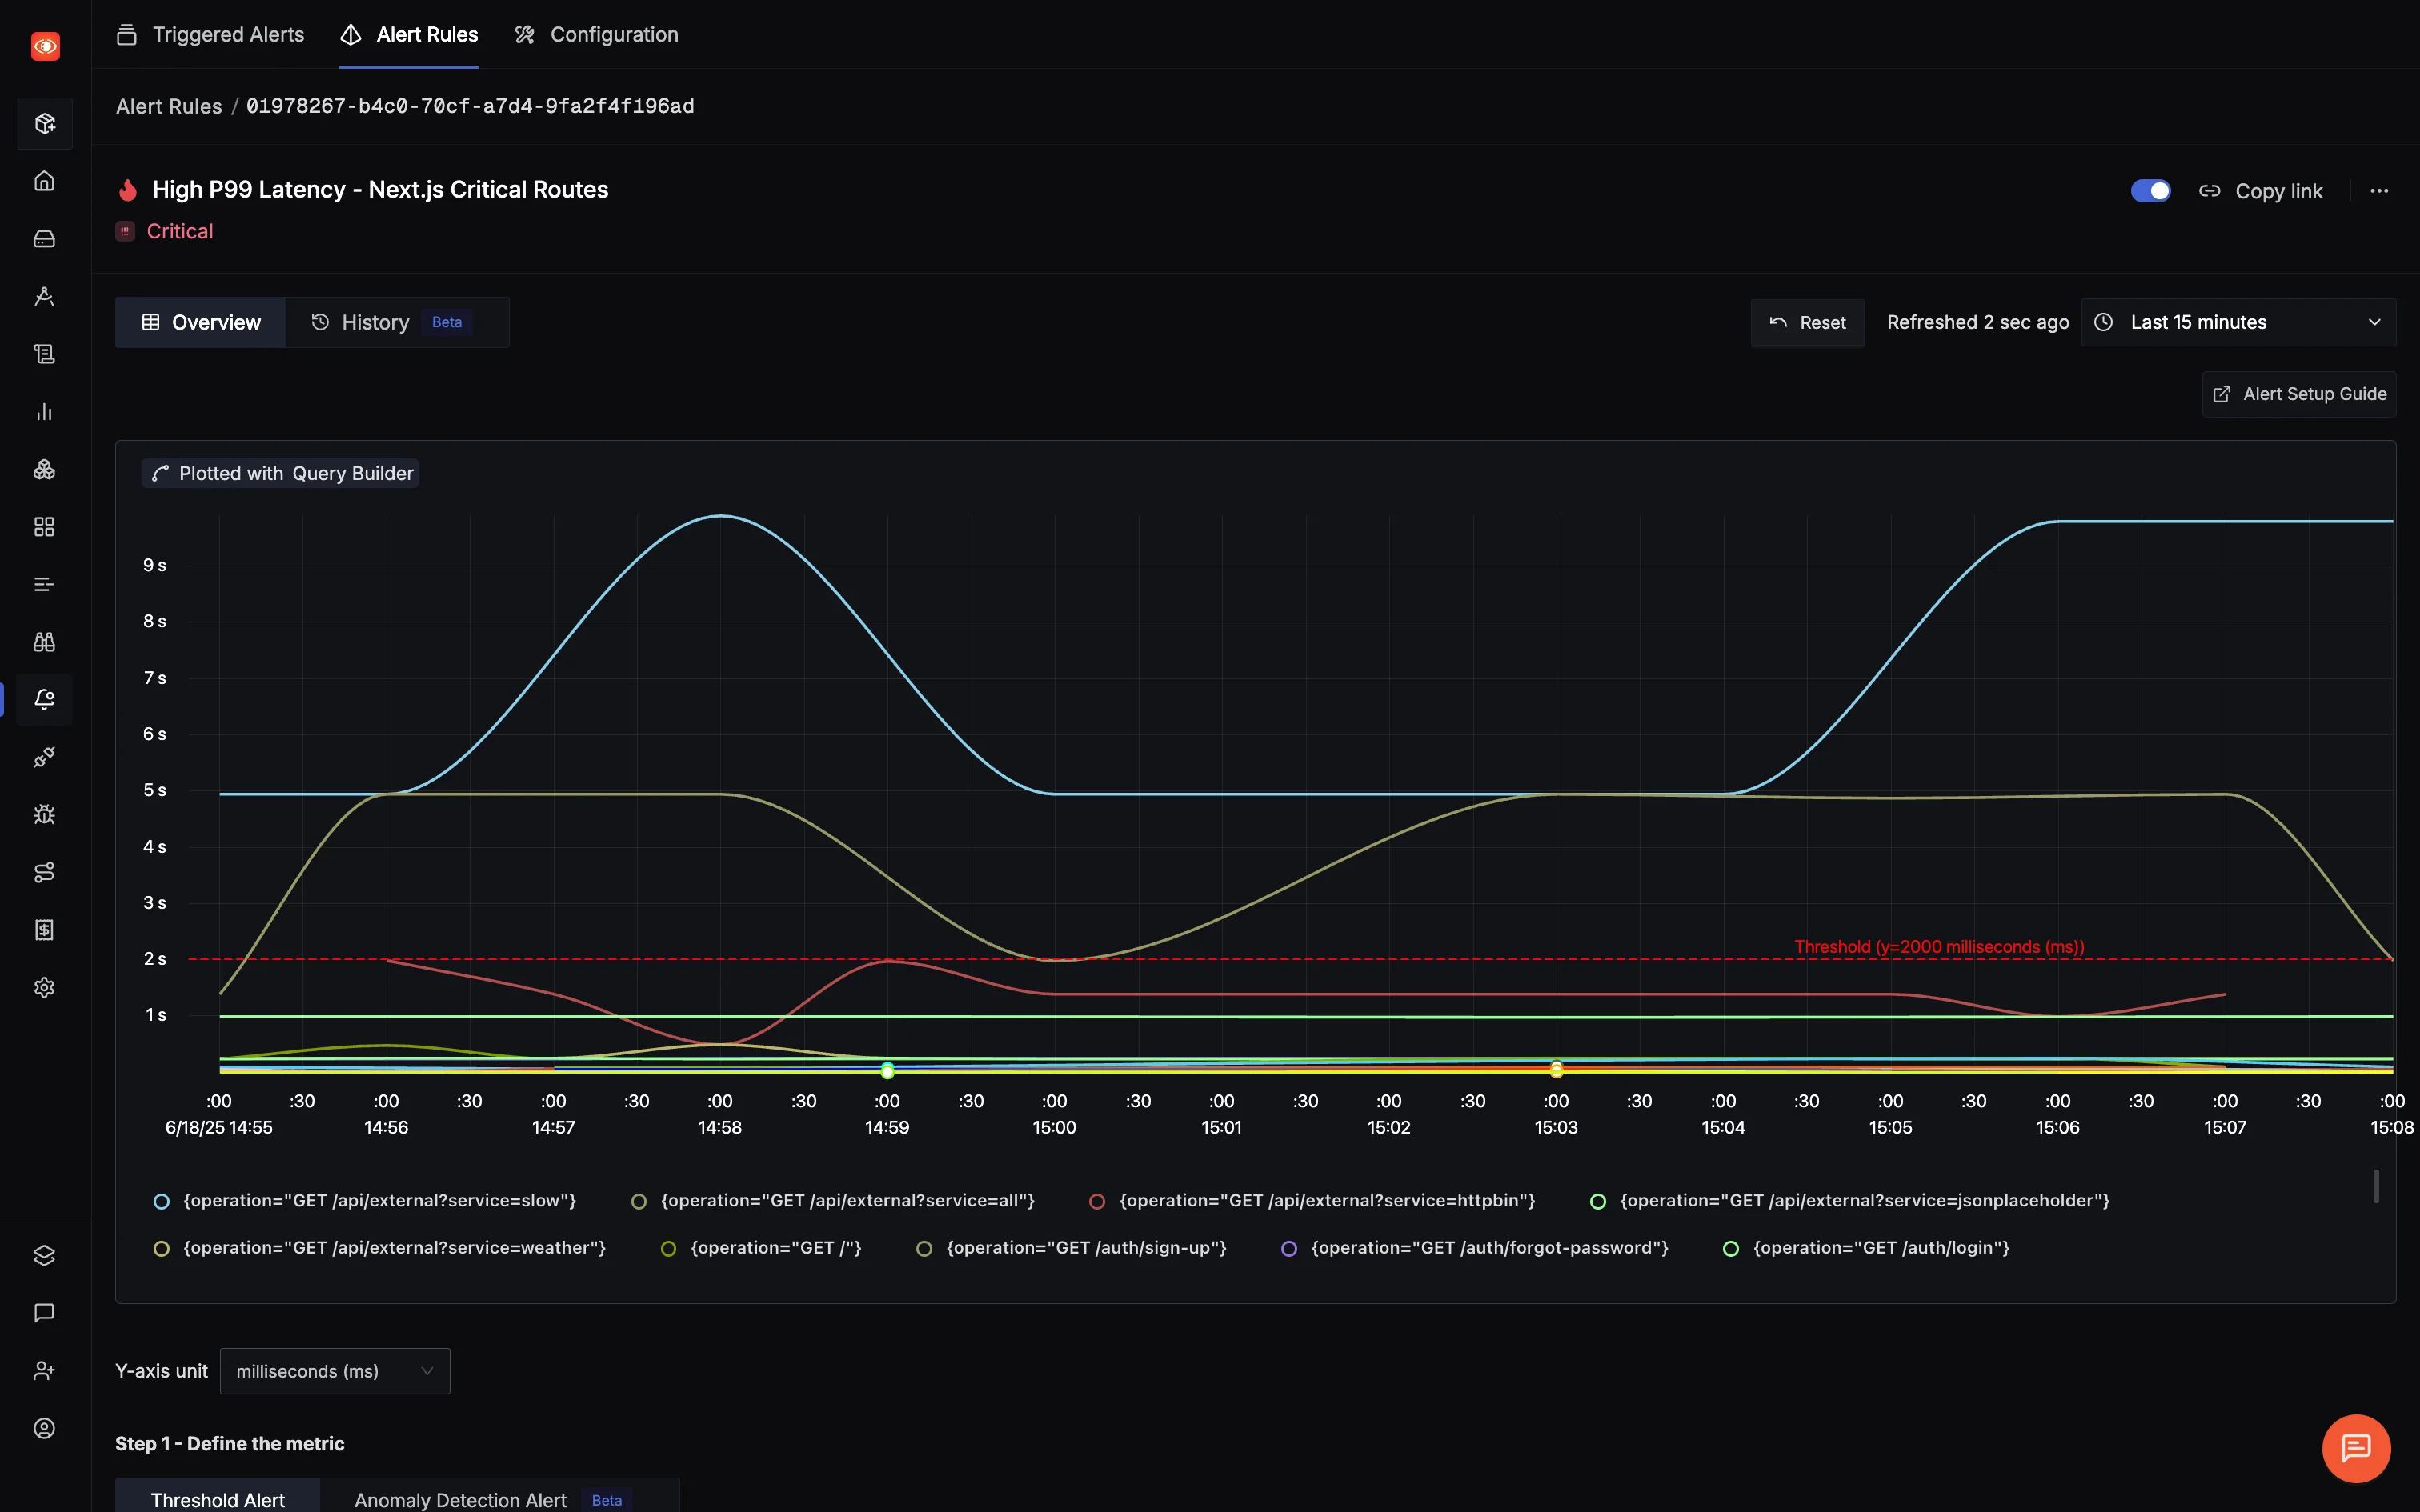Screen dimensions: 2420x1512
Task: Click the green data point at 14:59
Action: click(x=888, y=1071)
